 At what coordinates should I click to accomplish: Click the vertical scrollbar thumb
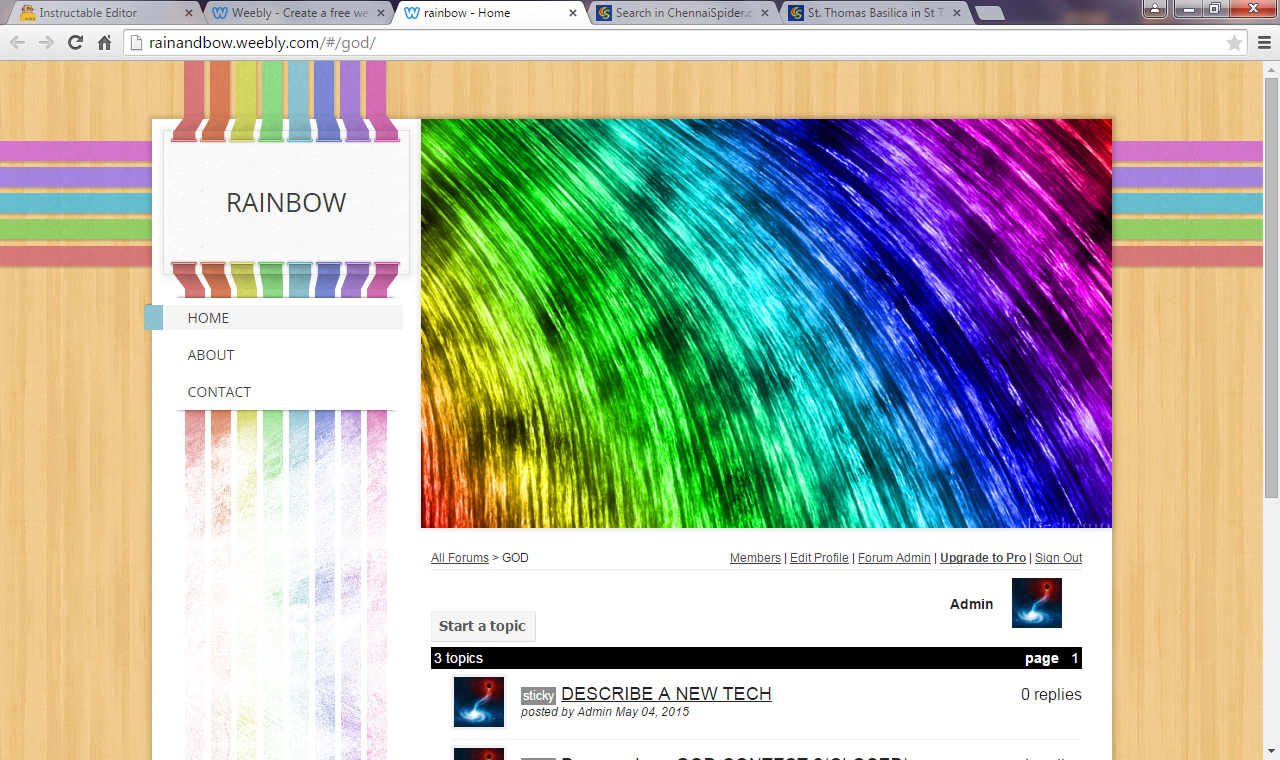click(x=1271, y=286)
